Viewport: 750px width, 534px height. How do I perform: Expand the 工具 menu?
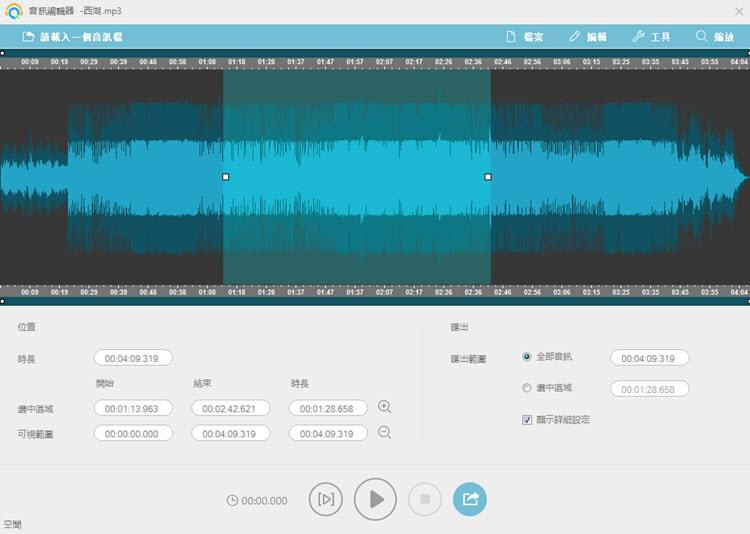coord(651,37)
